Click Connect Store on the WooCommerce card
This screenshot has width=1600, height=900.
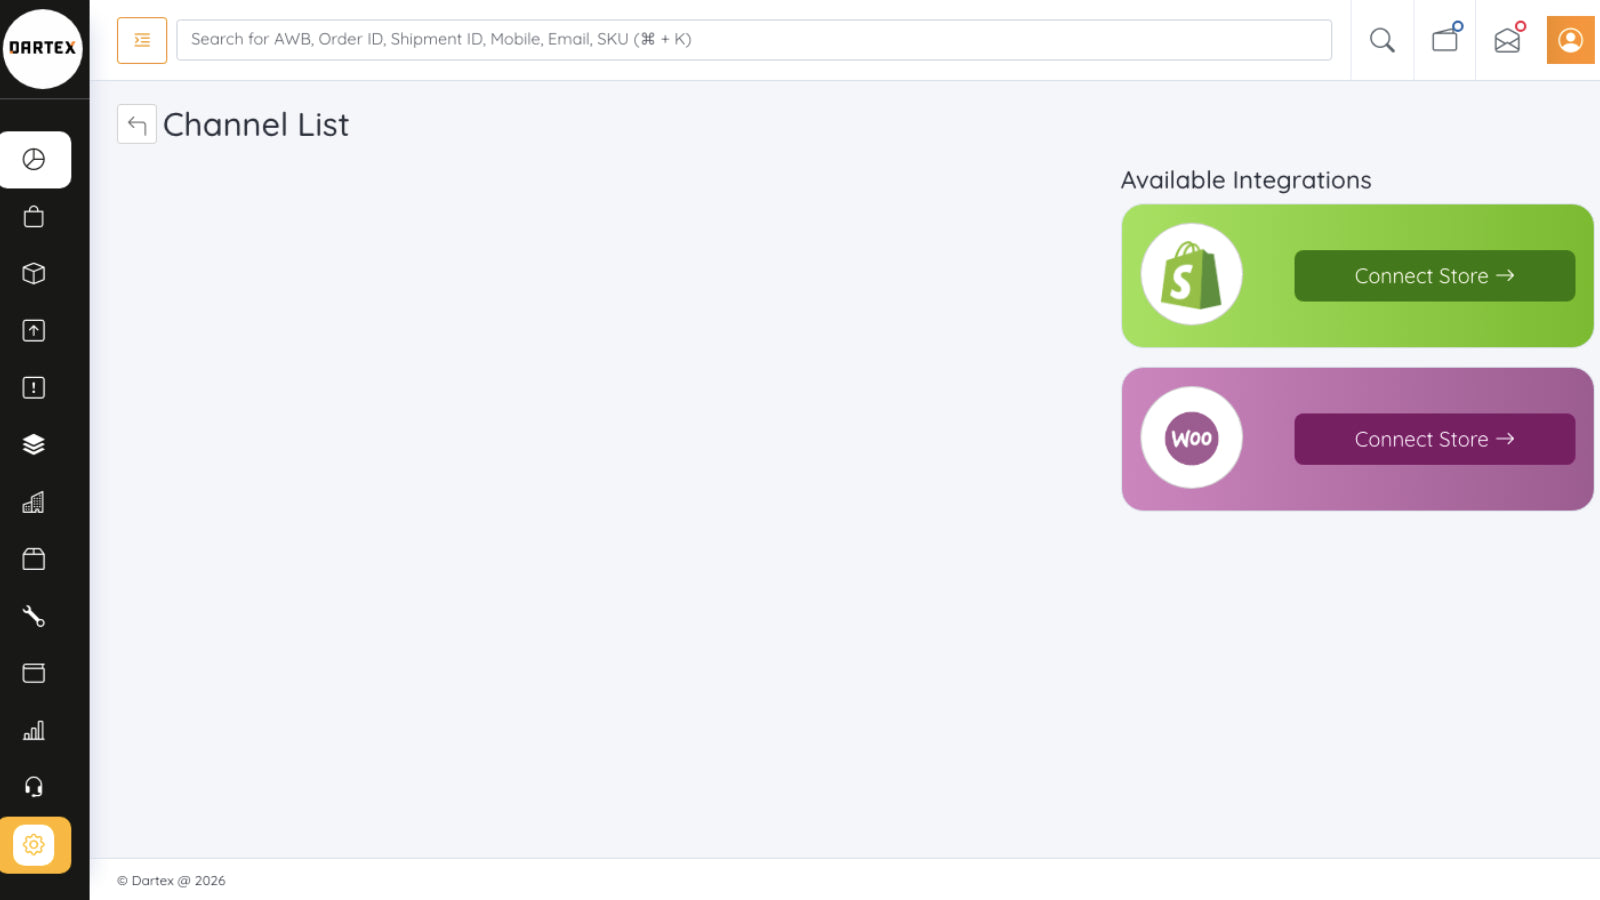(x=1435, y=439)
